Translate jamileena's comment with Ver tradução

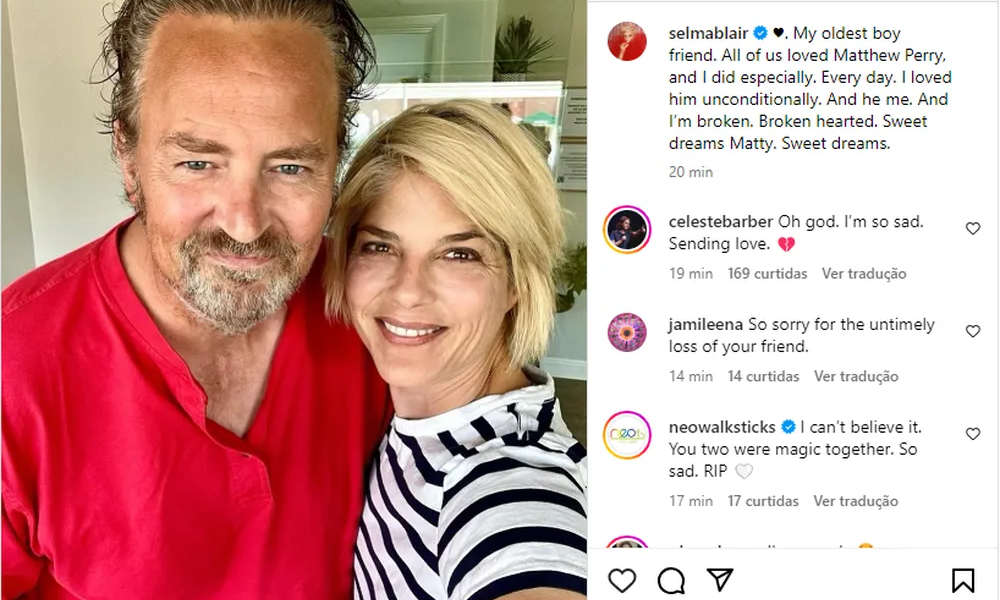tap(856, 376)
